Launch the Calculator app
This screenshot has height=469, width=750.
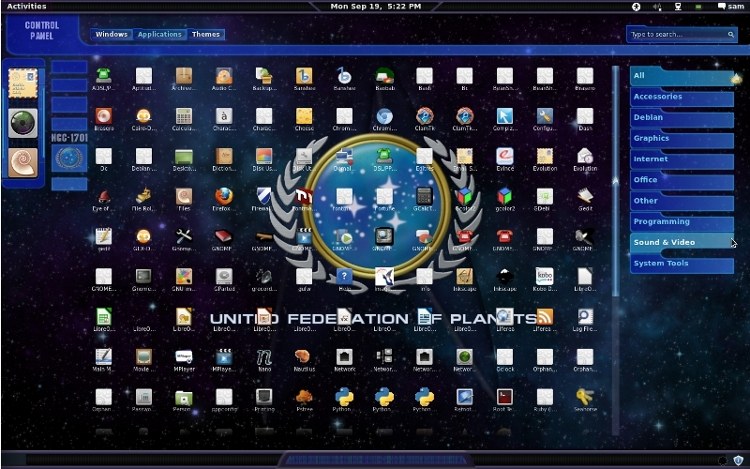tap(184, 116)
